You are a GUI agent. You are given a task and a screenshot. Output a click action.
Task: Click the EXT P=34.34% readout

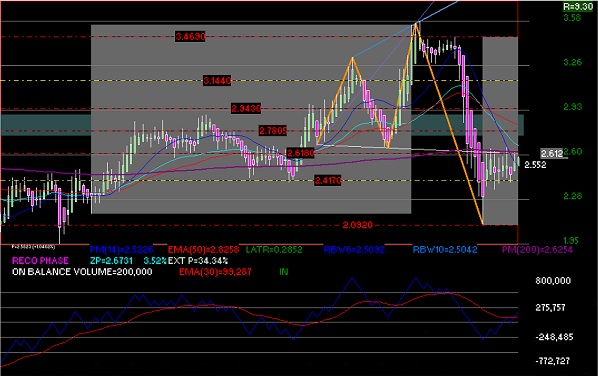coord(198,261)
